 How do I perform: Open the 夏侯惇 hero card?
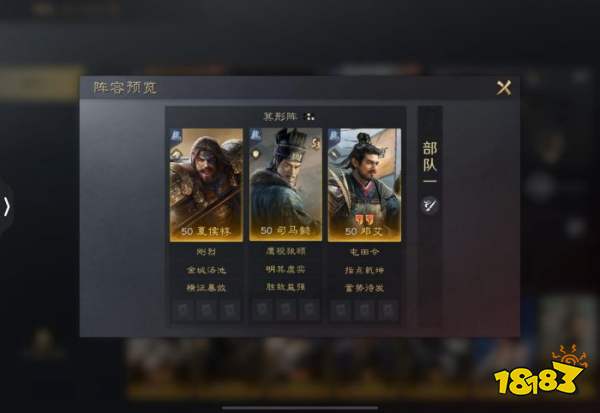click(206, 185)
